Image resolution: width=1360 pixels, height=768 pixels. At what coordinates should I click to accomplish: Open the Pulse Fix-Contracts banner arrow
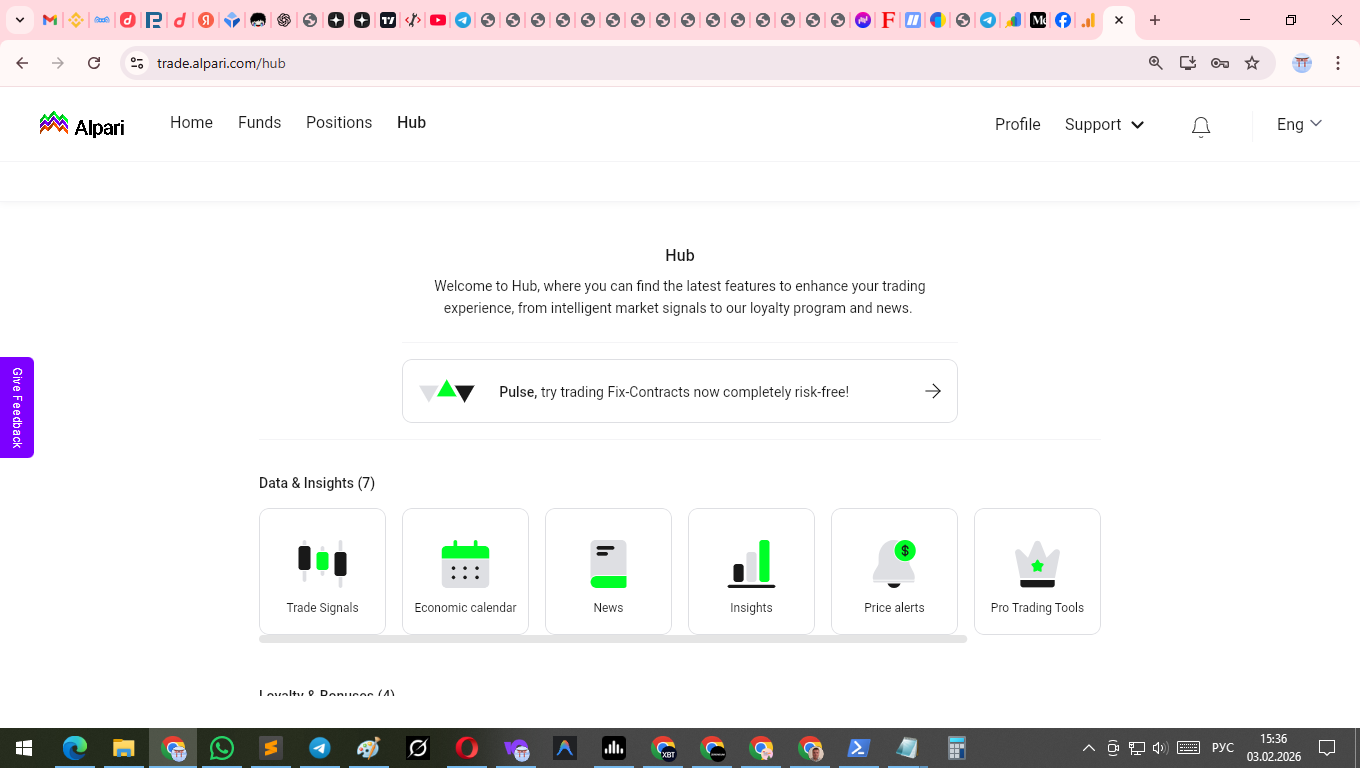pyautogui.click(x=932, y=391)
